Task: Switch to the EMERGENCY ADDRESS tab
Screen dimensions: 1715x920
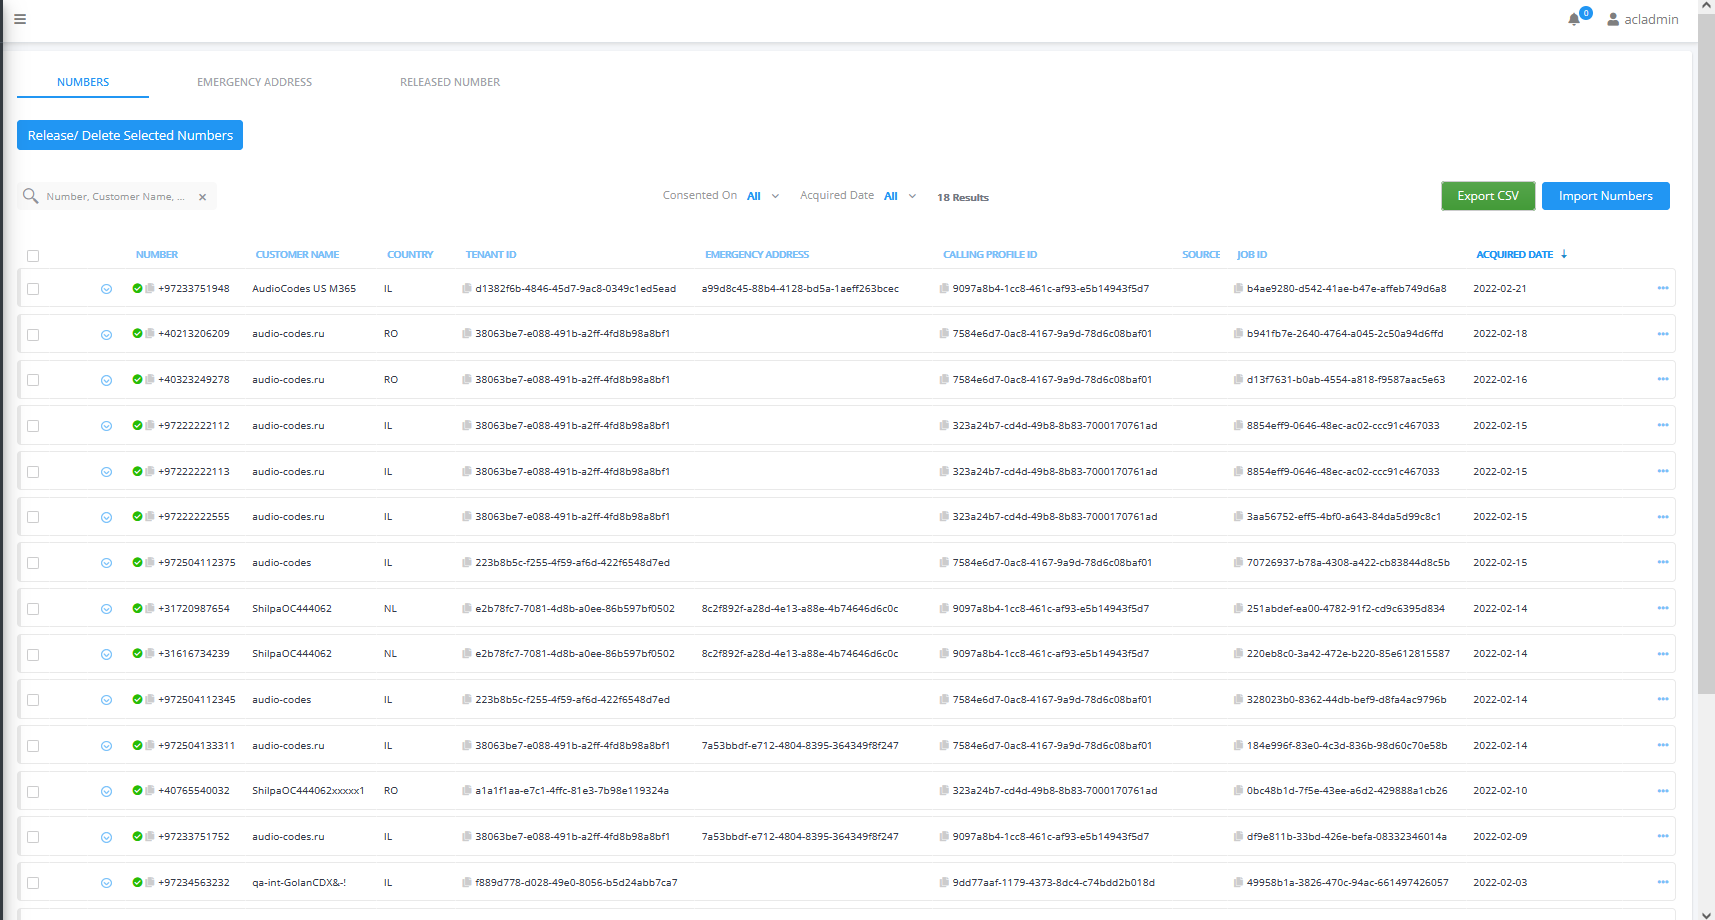Action: pos(254,81)
